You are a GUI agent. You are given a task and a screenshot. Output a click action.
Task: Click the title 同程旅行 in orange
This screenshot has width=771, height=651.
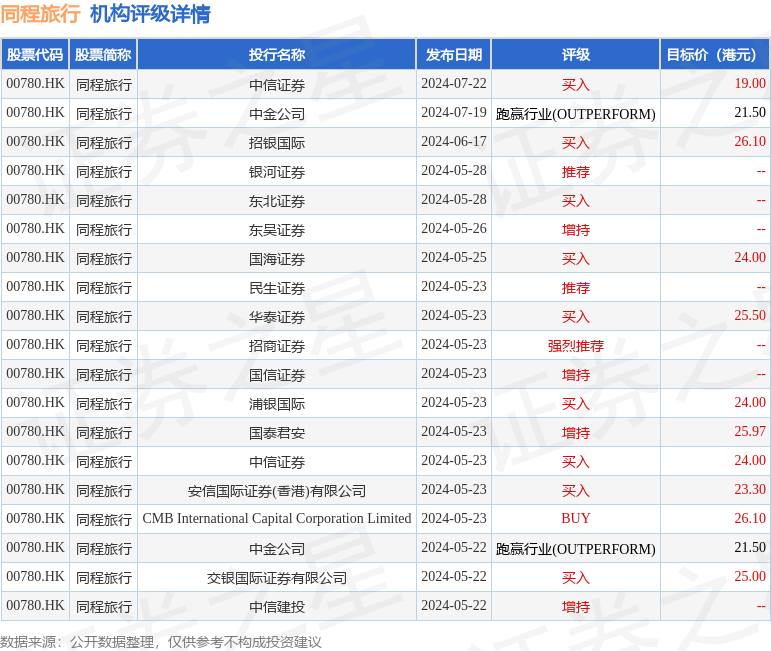tap(40, 14)
